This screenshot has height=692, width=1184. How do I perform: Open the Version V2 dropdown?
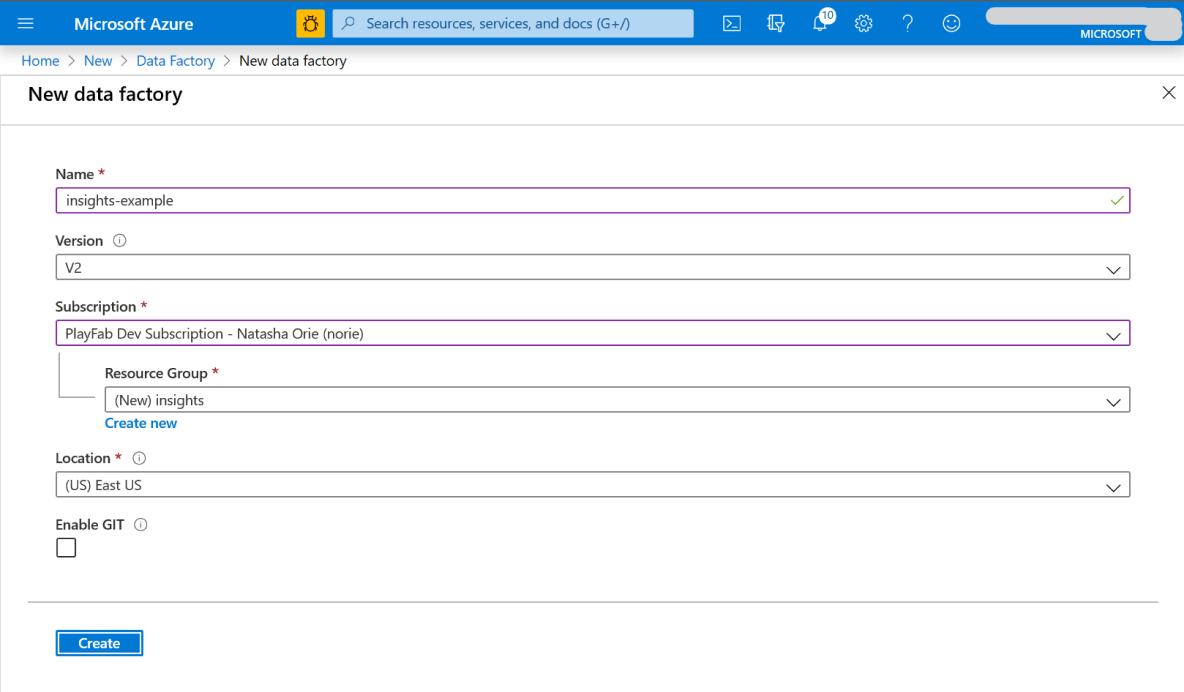(x=593, y=267)
